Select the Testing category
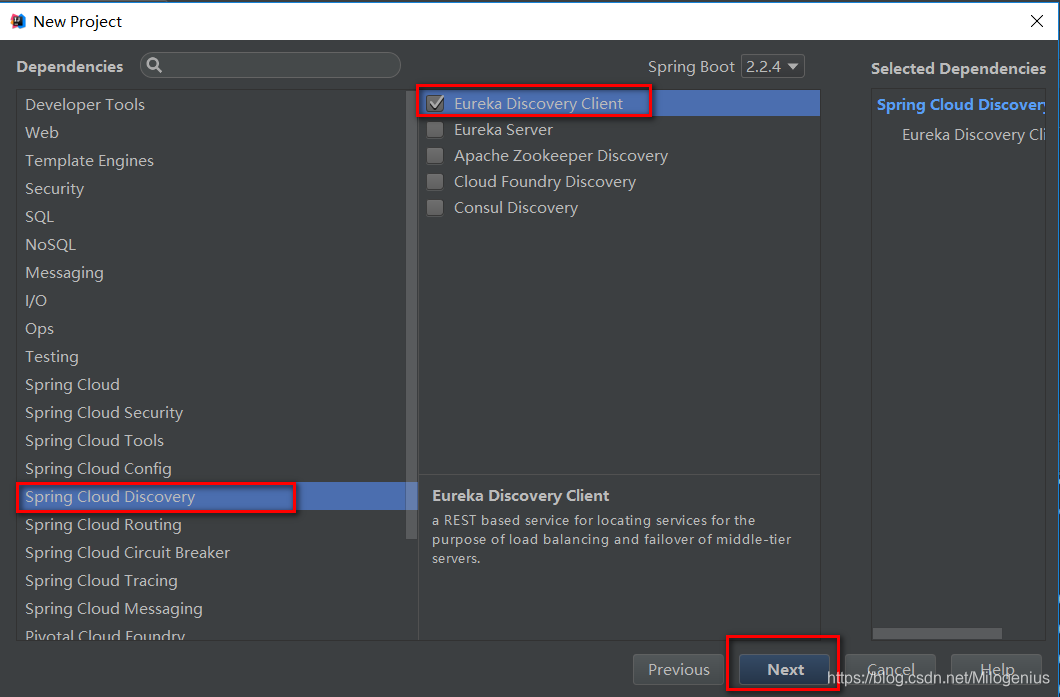1060x697 pixels. (211, 357)
